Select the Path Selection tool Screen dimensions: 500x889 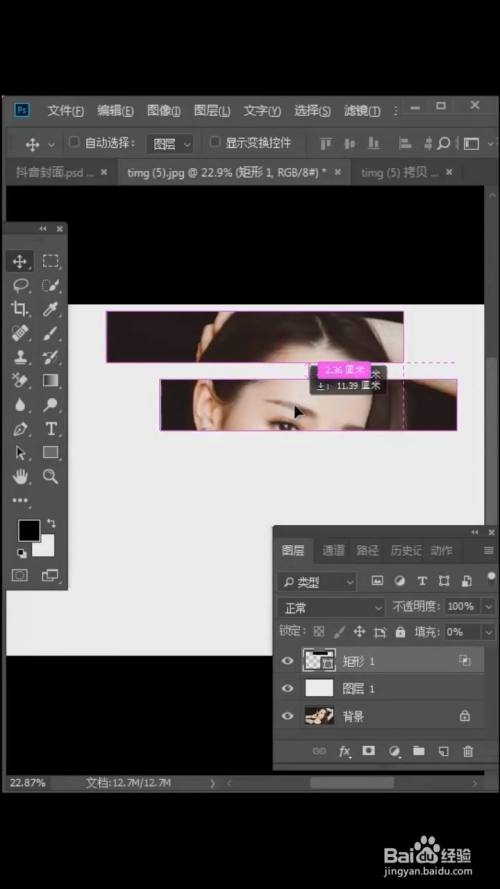click(x=20, y=452)
